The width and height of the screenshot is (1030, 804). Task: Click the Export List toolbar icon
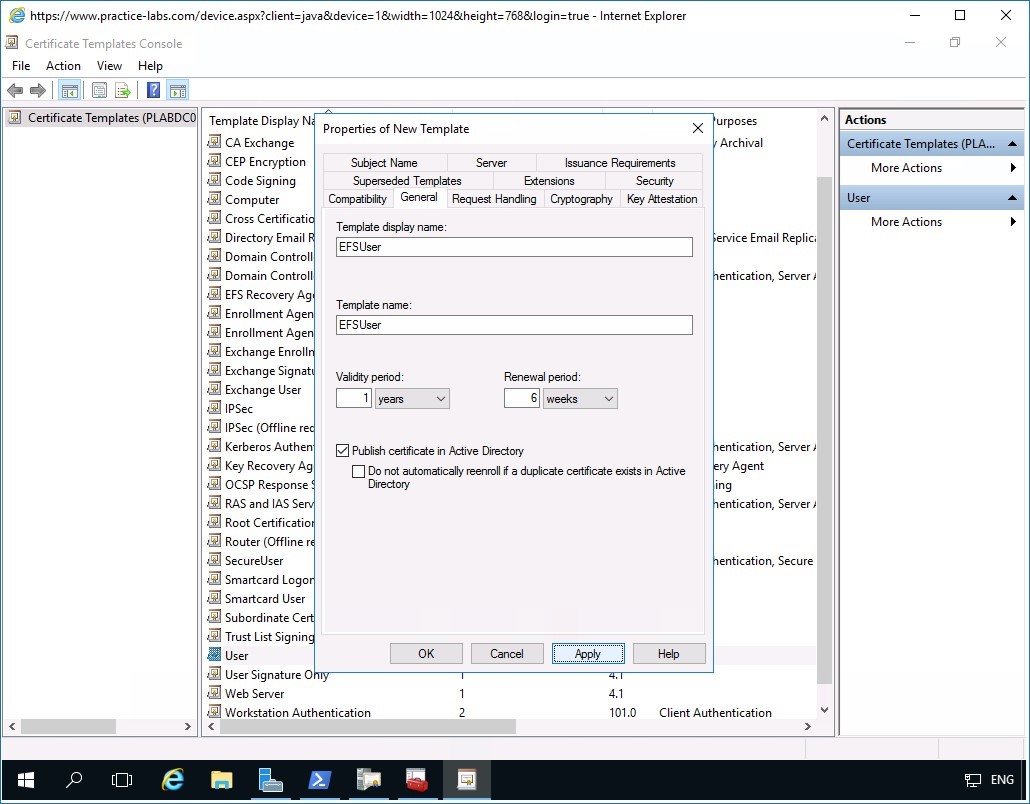point(123,91)
